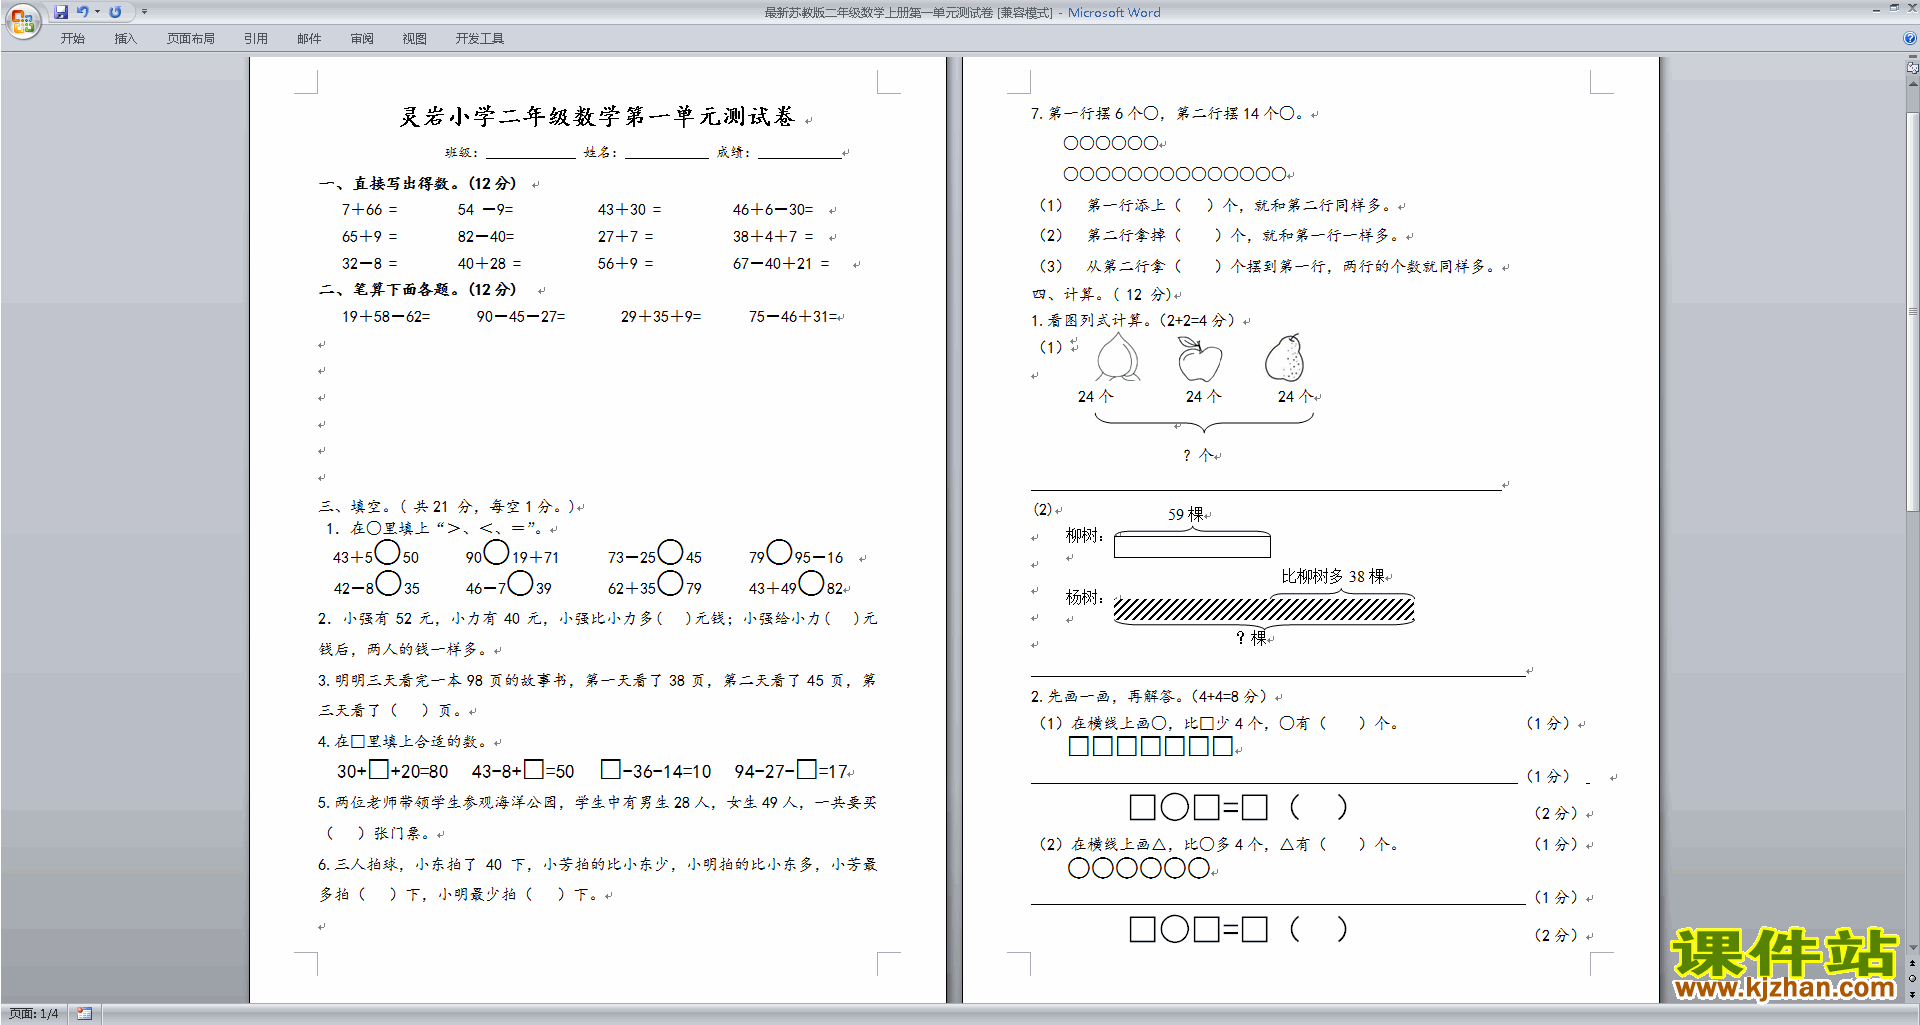Image resolution: width=1920 pixels, height=1025 pixels.
Task: Save the document from Quick Access Toolbar
Action: [61, 12]
